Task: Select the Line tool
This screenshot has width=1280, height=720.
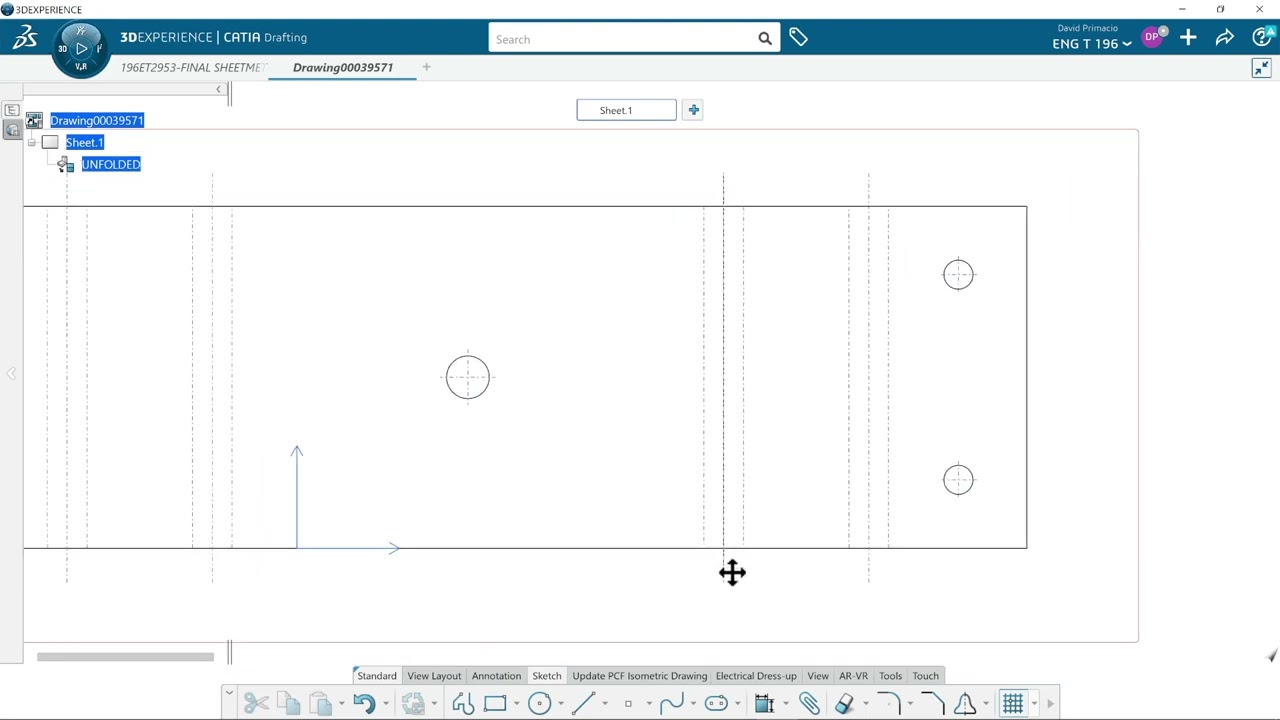Action: (584, 704)
